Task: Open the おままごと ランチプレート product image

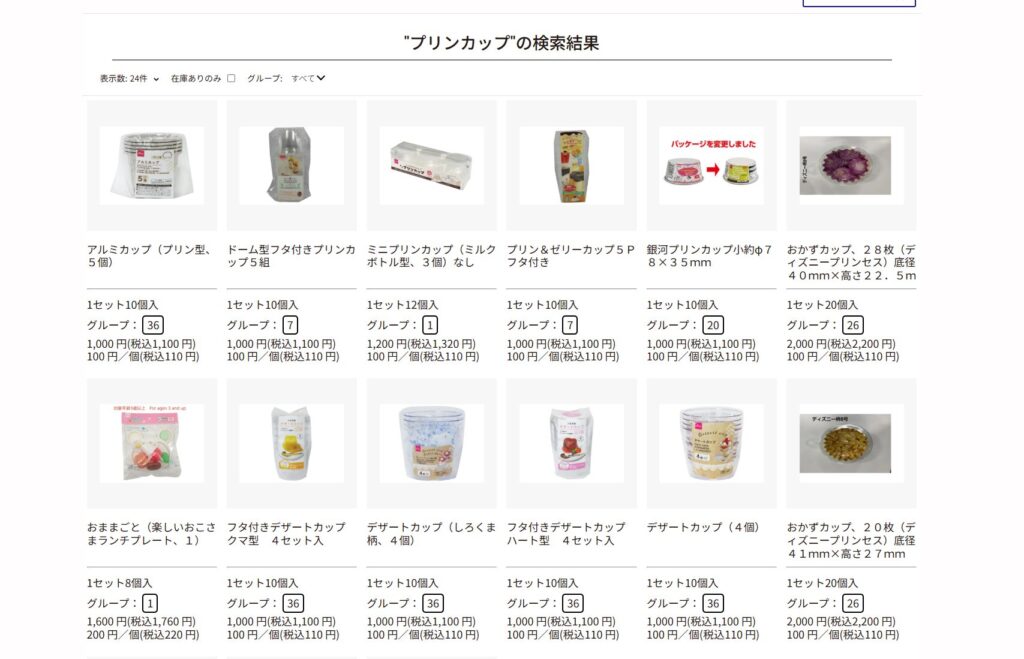Action: pyautogui.click(x=152, y=443)
